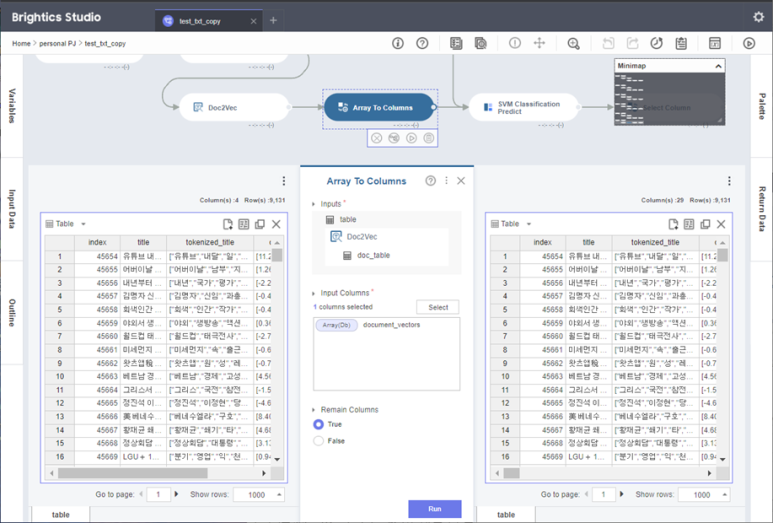773x523 pixels.
Task: Open the settings gear in title bar
Action: (758, 17)
